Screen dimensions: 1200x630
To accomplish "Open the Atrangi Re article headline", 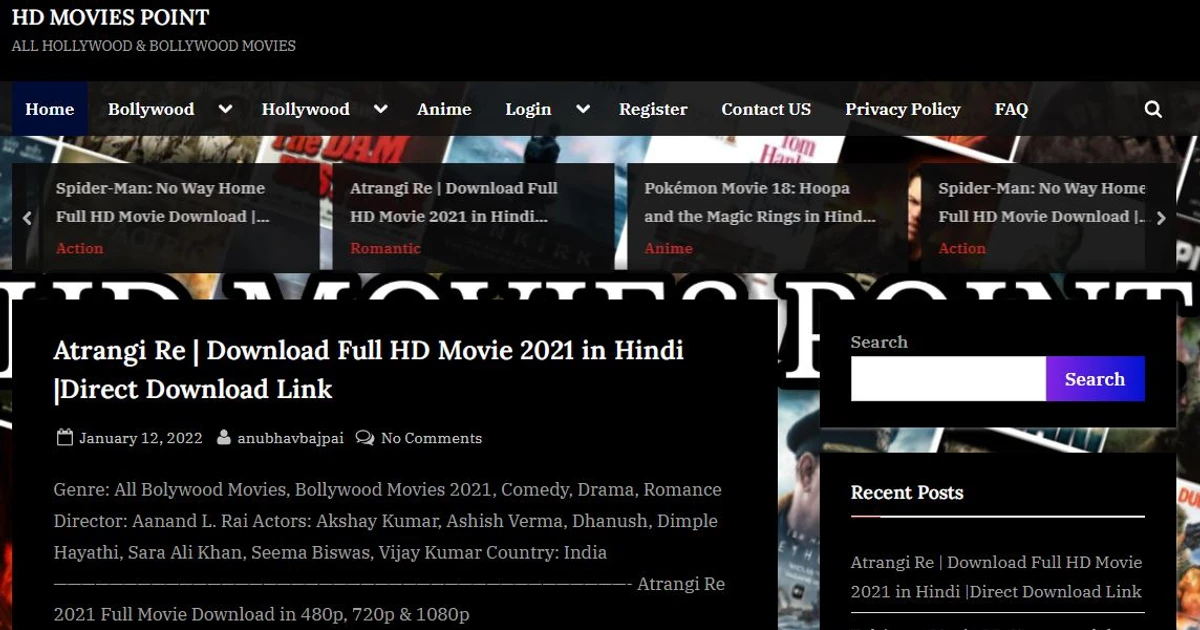I will coord(368,370).
